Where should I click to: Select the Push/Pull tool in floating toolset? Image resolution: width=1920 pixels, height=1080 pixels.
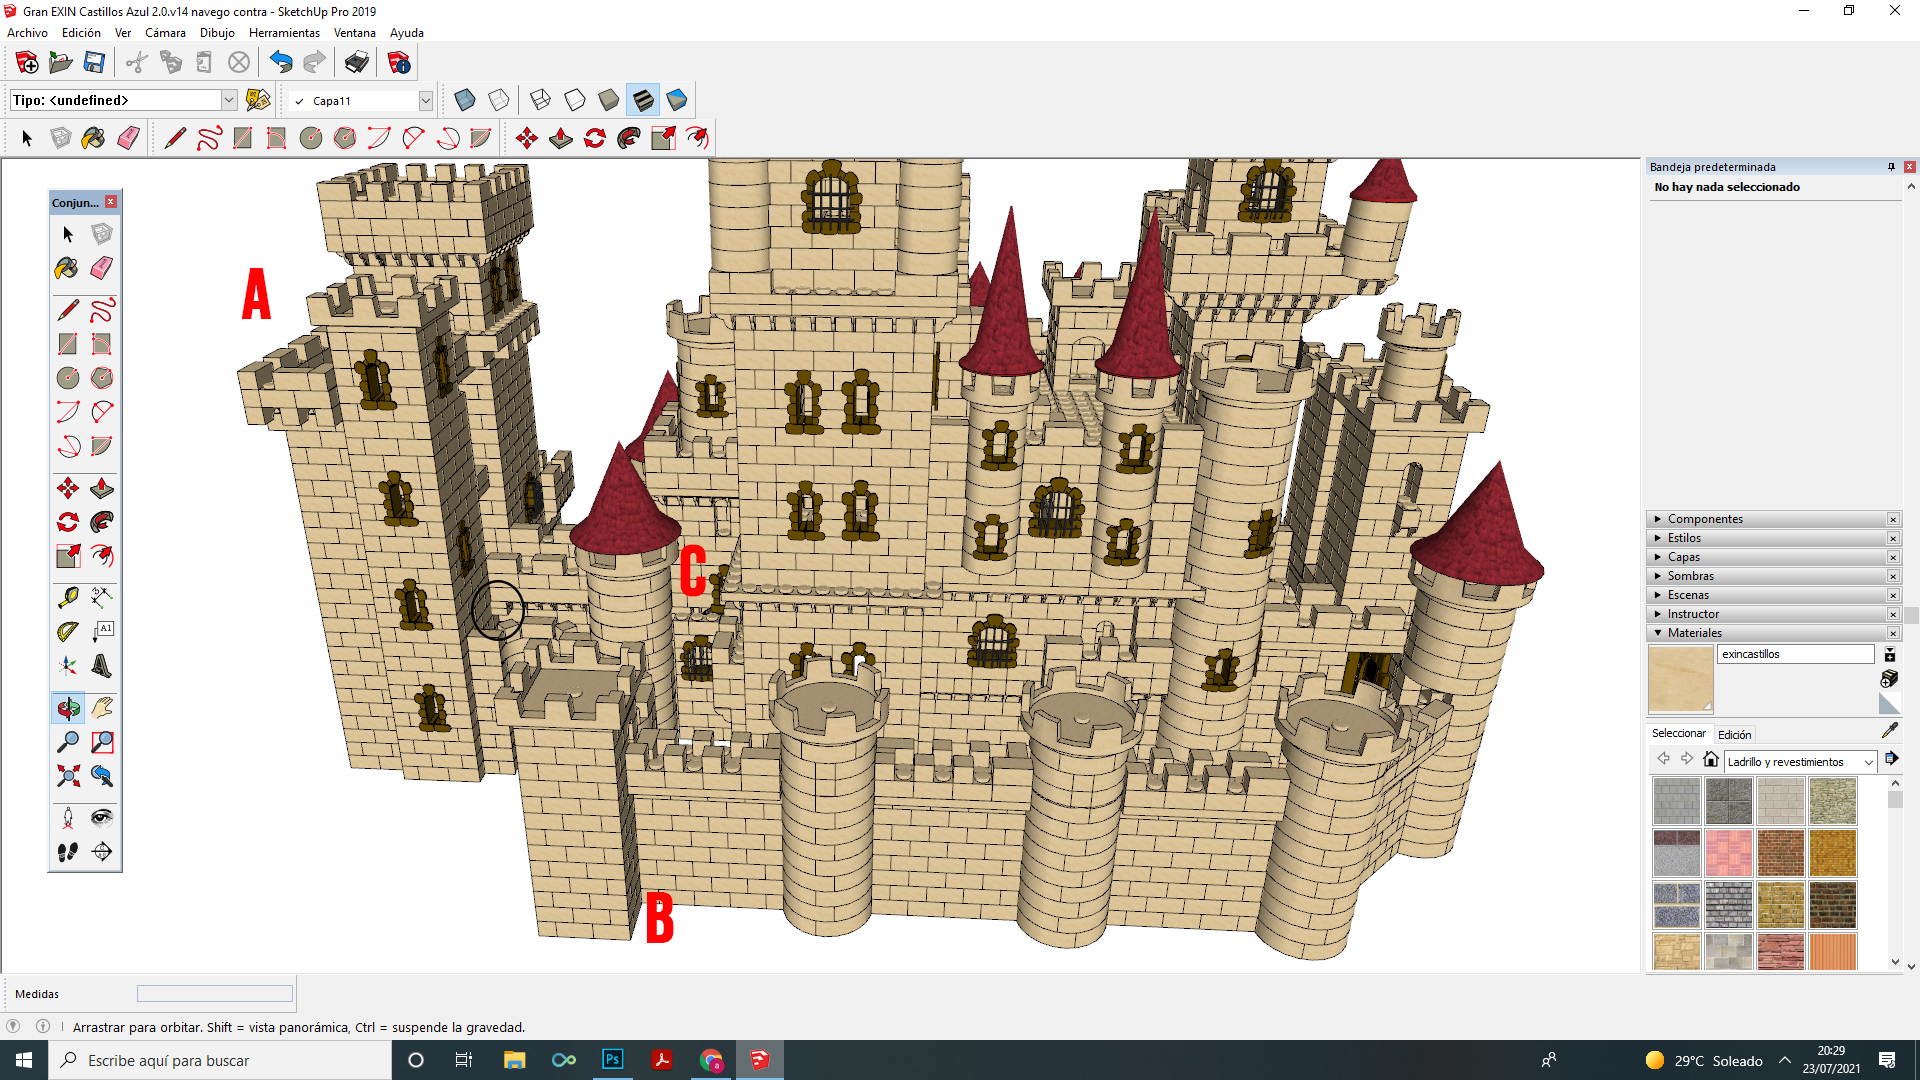point(102,489)
